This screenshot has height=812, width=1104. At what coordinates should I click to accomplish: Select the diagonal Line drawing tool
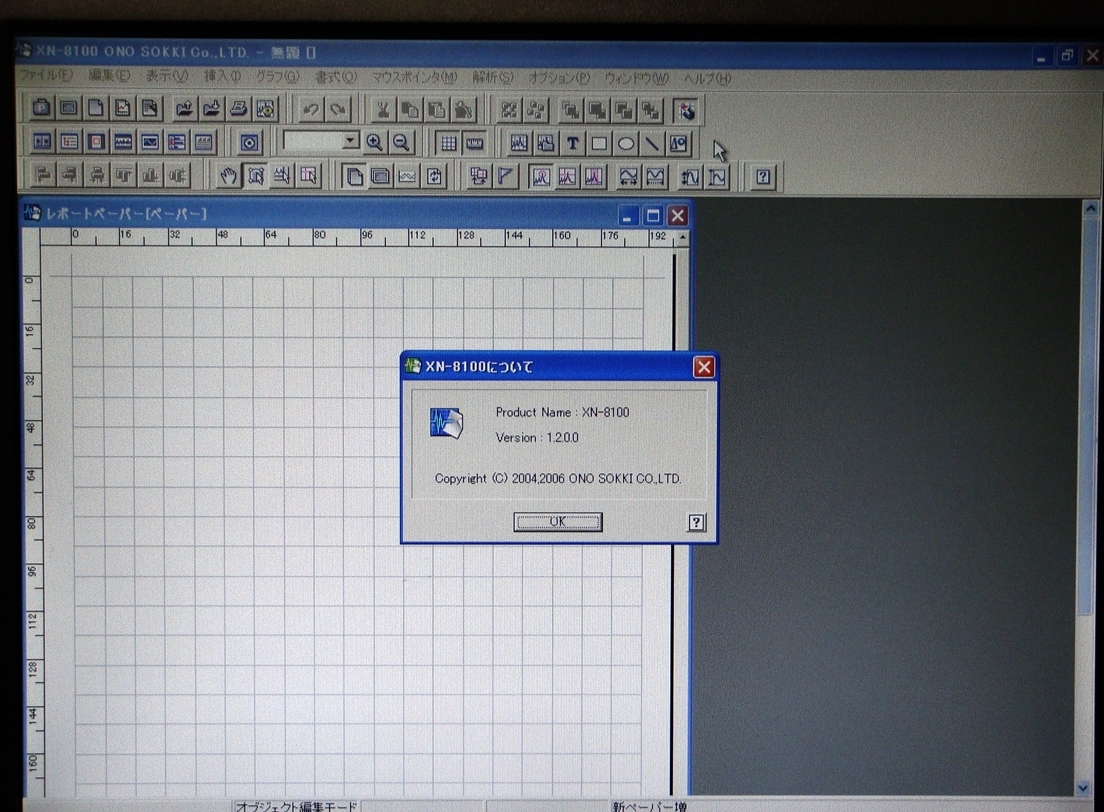pyautogui.click(x=652, y=144)
